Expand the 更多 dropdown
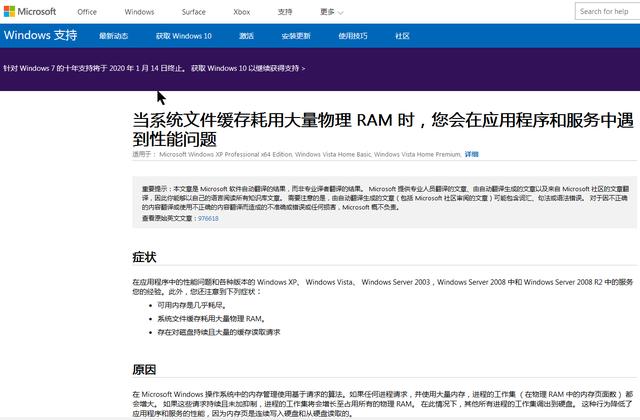This screenshot has width=640, height=420. (331, 12)
